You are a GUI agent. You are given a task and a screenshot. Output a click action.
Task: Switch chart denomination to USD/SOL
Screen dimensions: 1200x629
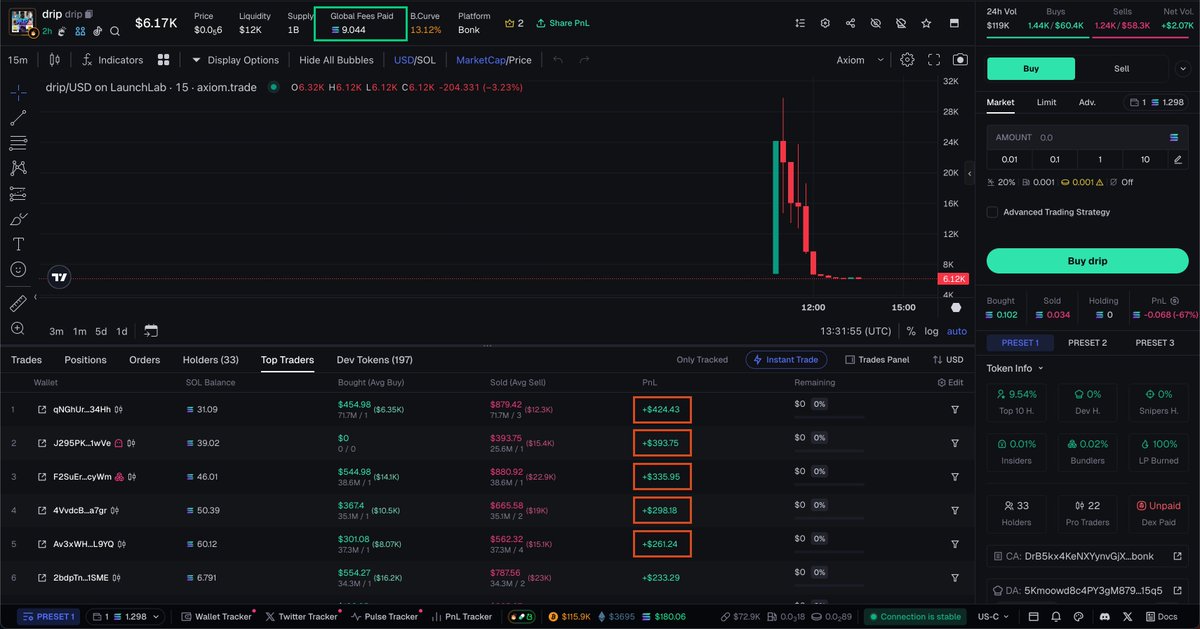point(414,60)
